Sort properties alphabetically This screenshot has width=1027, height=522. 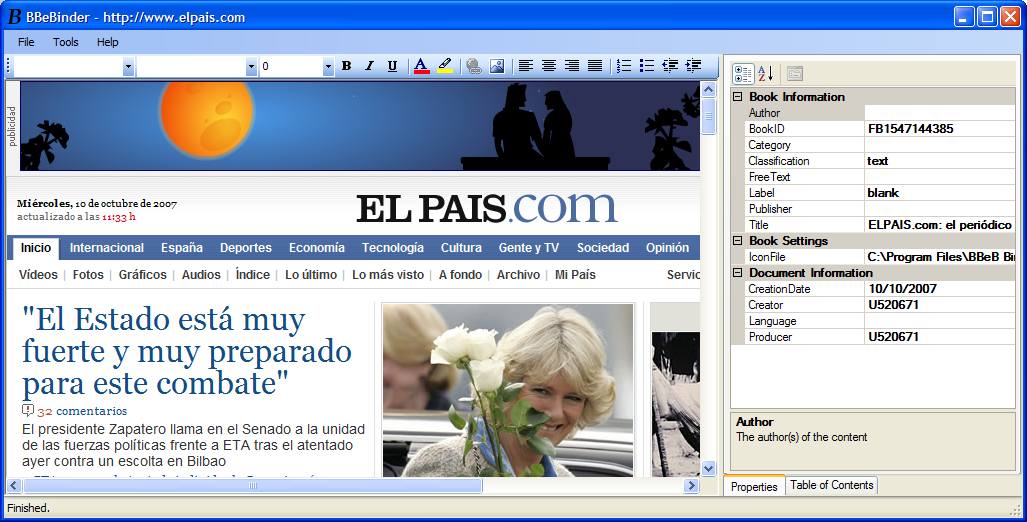tap(766, 73)
